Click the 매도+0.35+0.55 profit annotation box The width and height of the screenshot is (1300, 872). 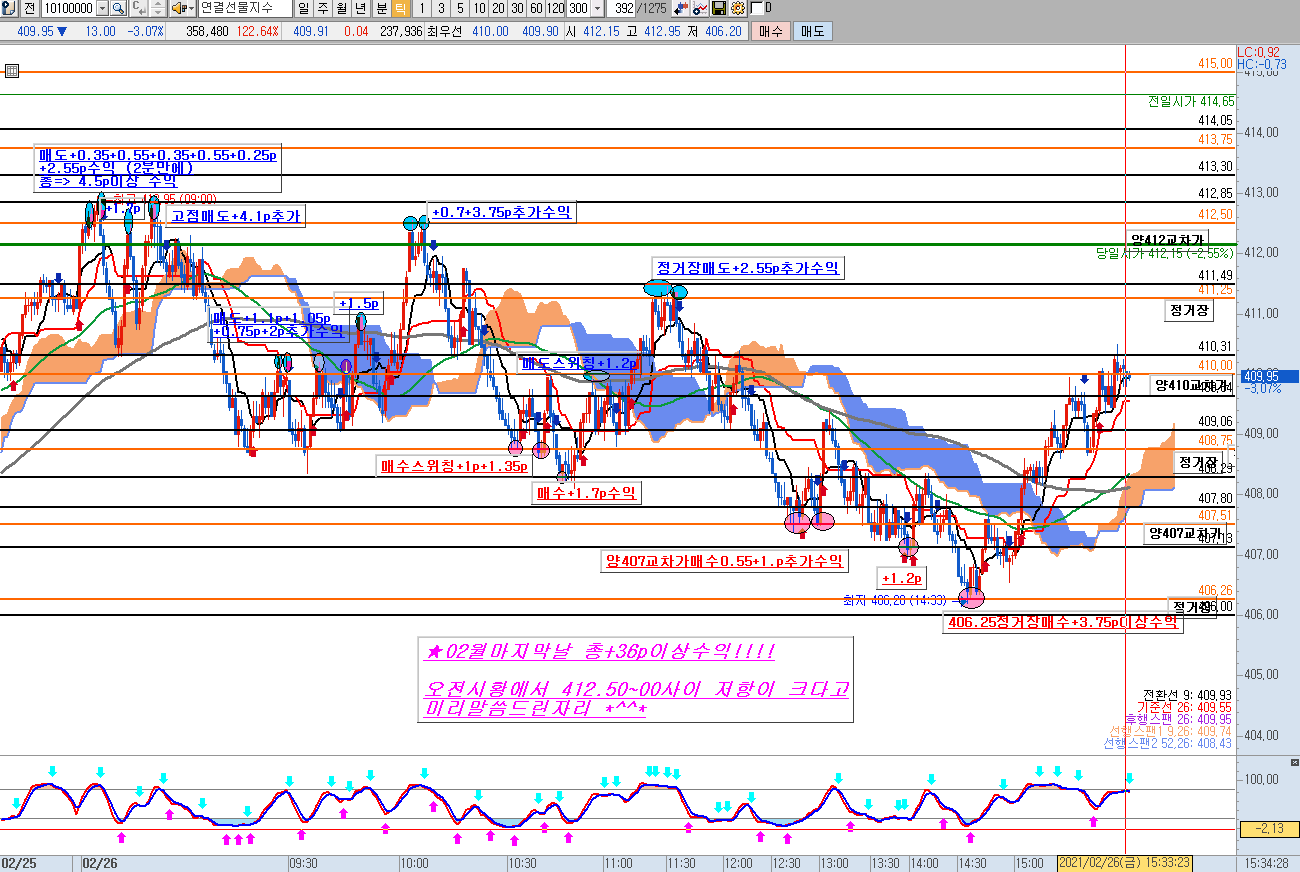158,169
